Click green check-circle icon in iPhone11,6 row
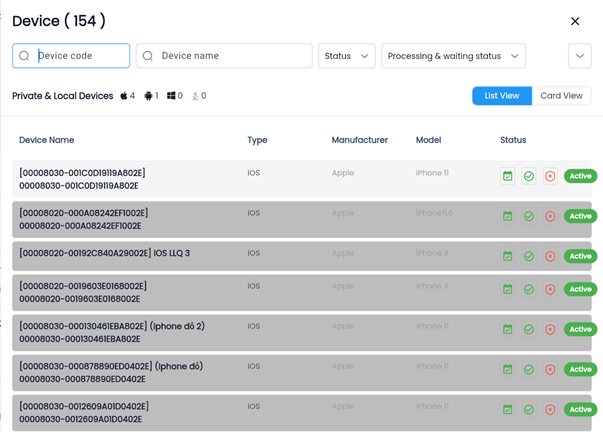The image size is (603, 432). click(529, 216)
